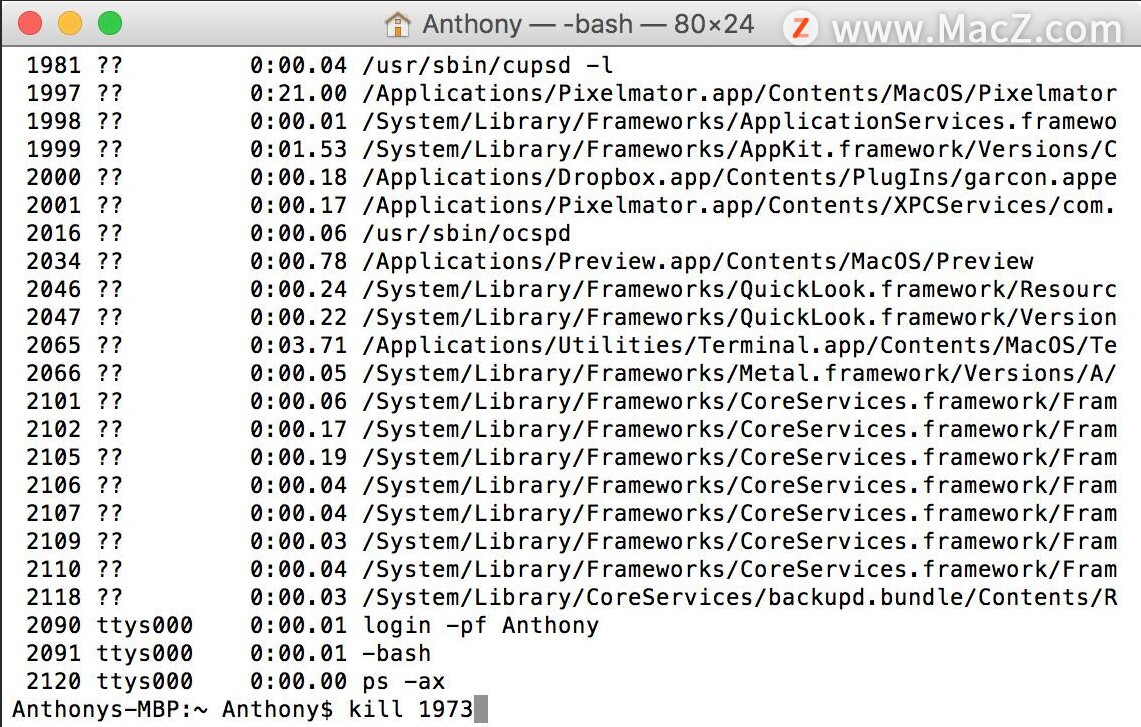Click the home folder icon in title bar

tap(397, 25)
